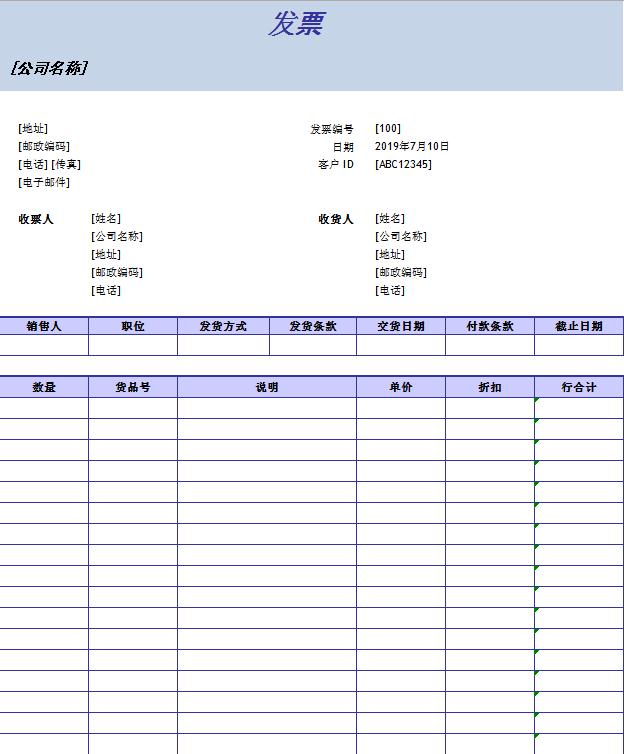Image resolution: width=624 pixels, height=754 pixels.
Task: Click the 交货日期 column header
Action: [400, 326]
